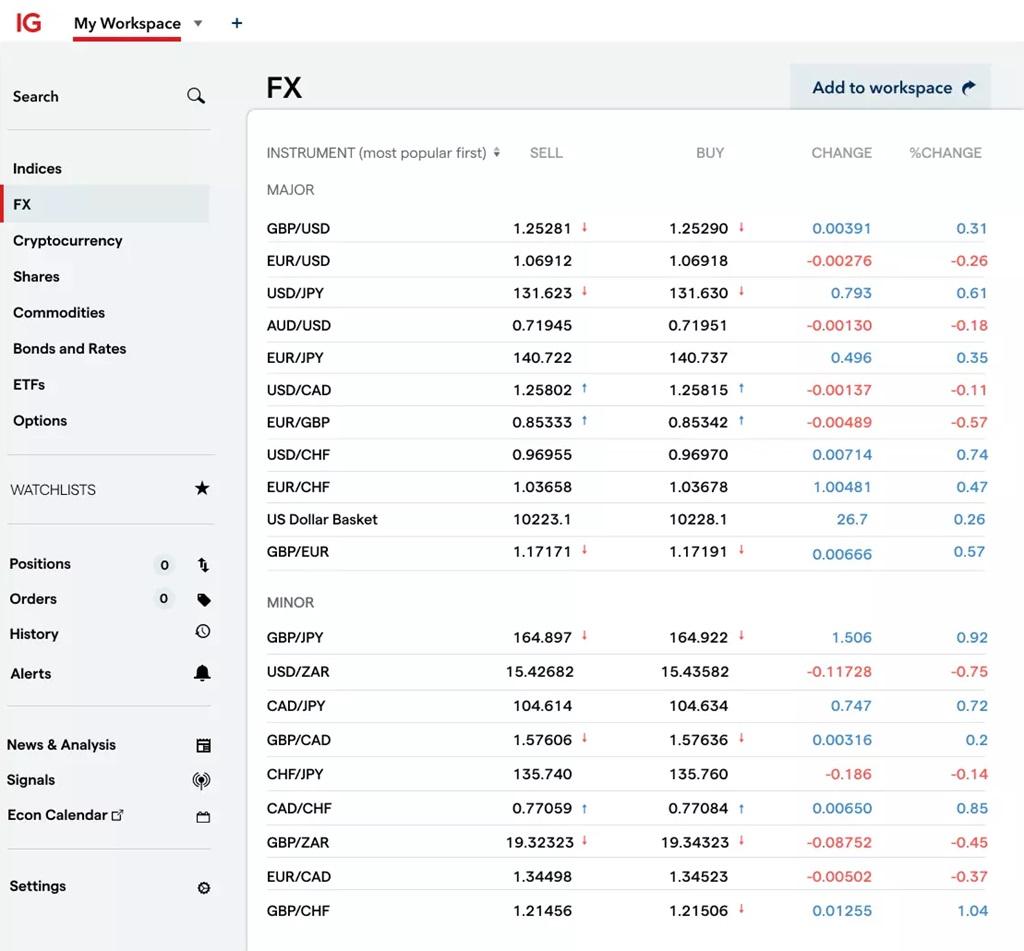The image size is (1024, 951).
Task: Click the Alerts bell icon
Action: click(x=202, y=673)
